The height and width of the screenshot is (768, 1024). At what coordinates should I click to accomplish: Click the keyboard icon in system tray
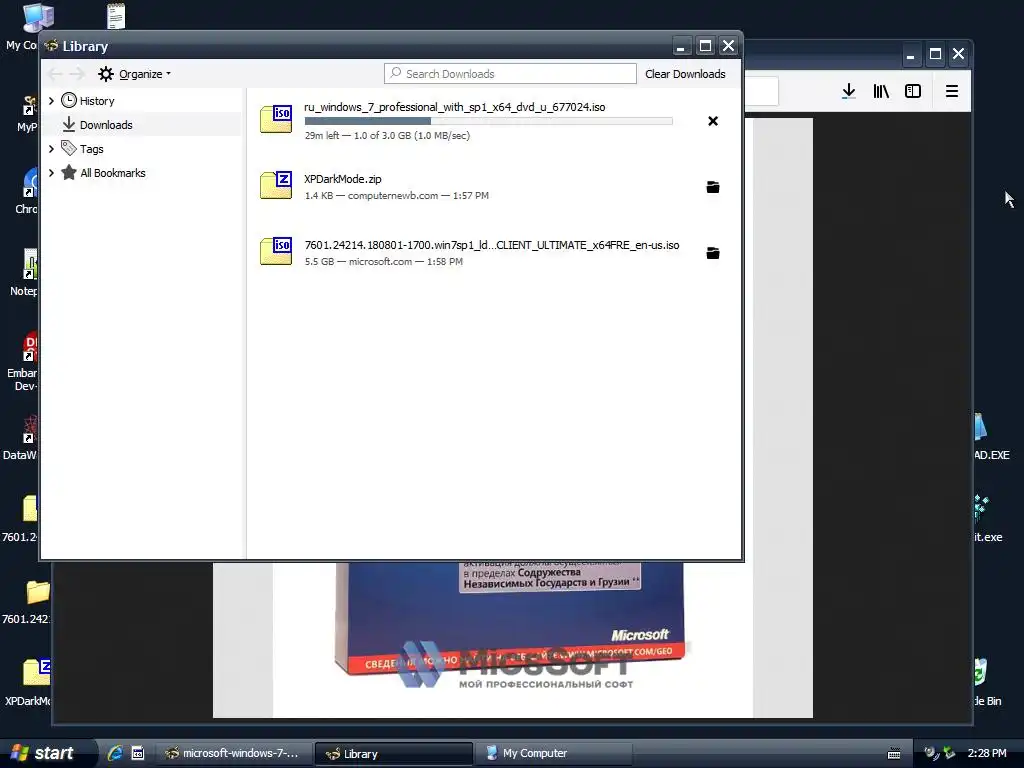coord(894,754)
